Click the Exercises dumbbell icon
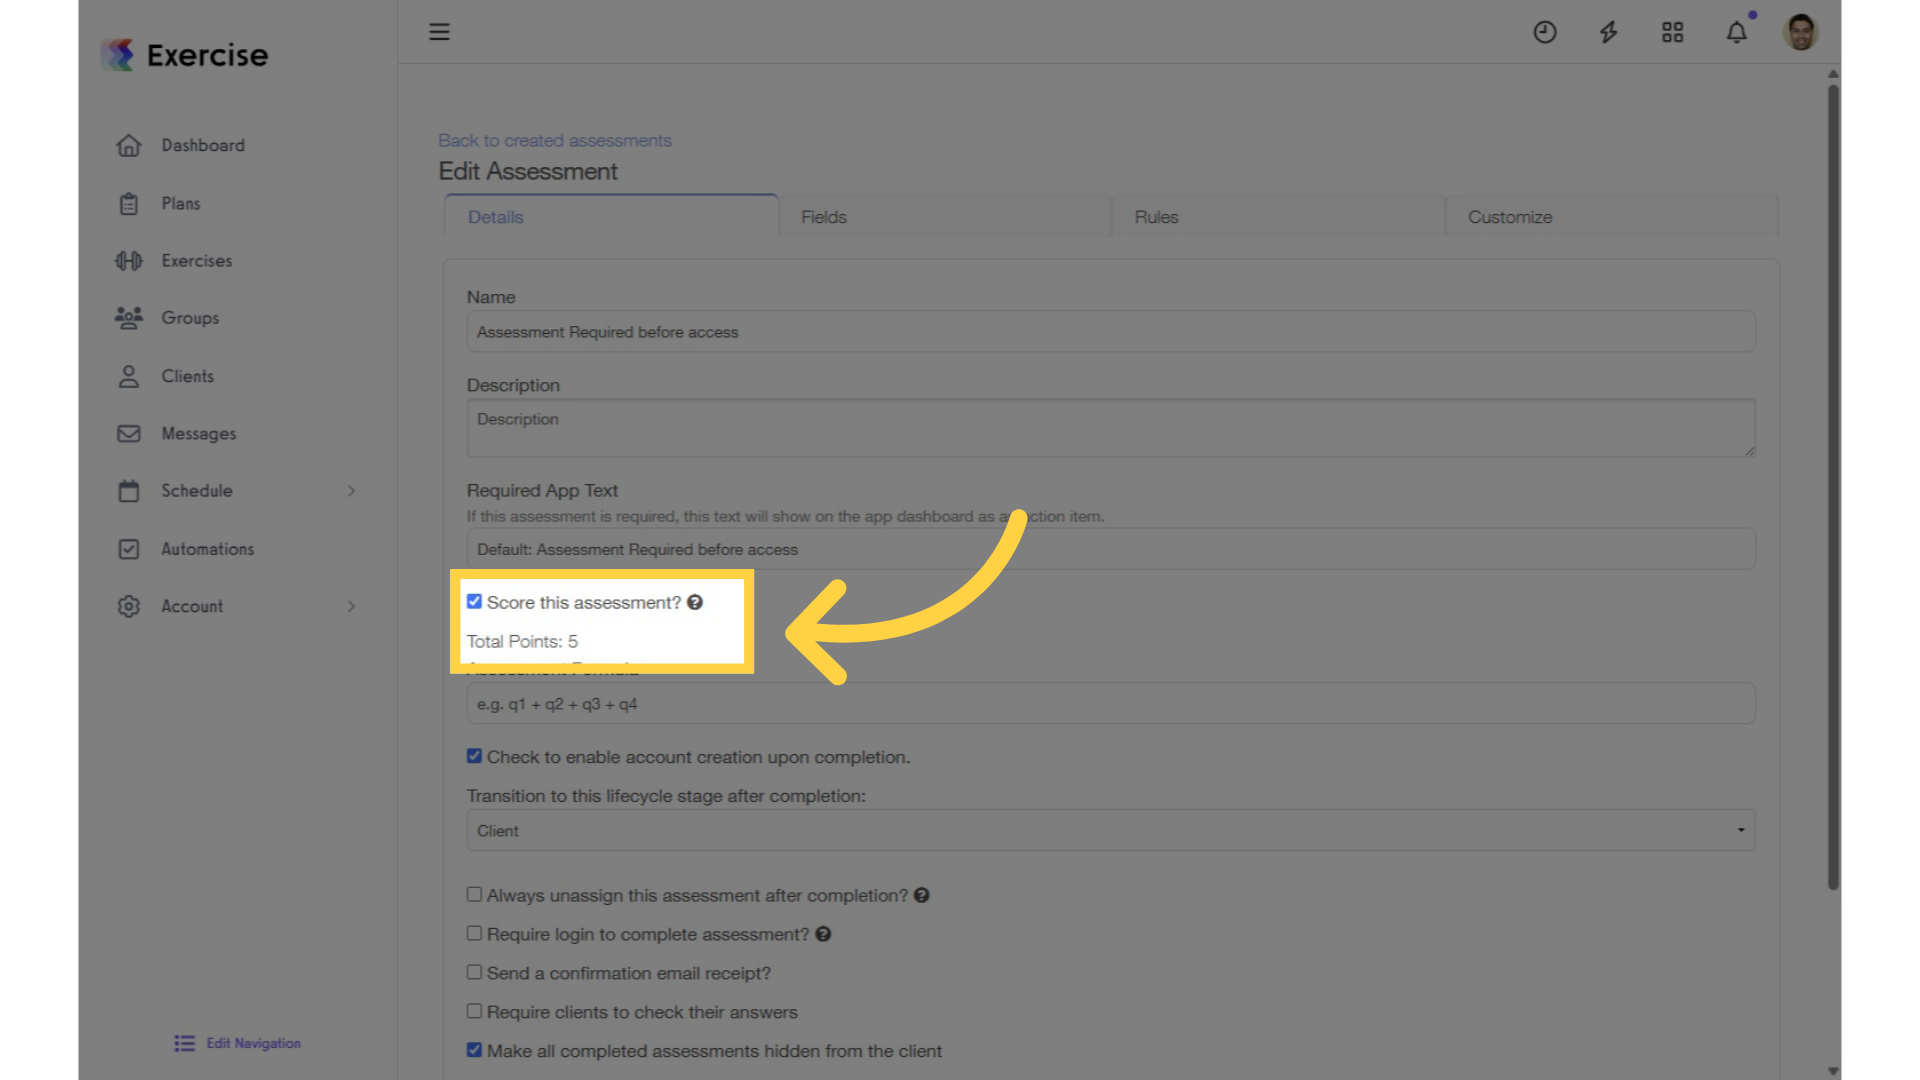 [x=129, y=261]
